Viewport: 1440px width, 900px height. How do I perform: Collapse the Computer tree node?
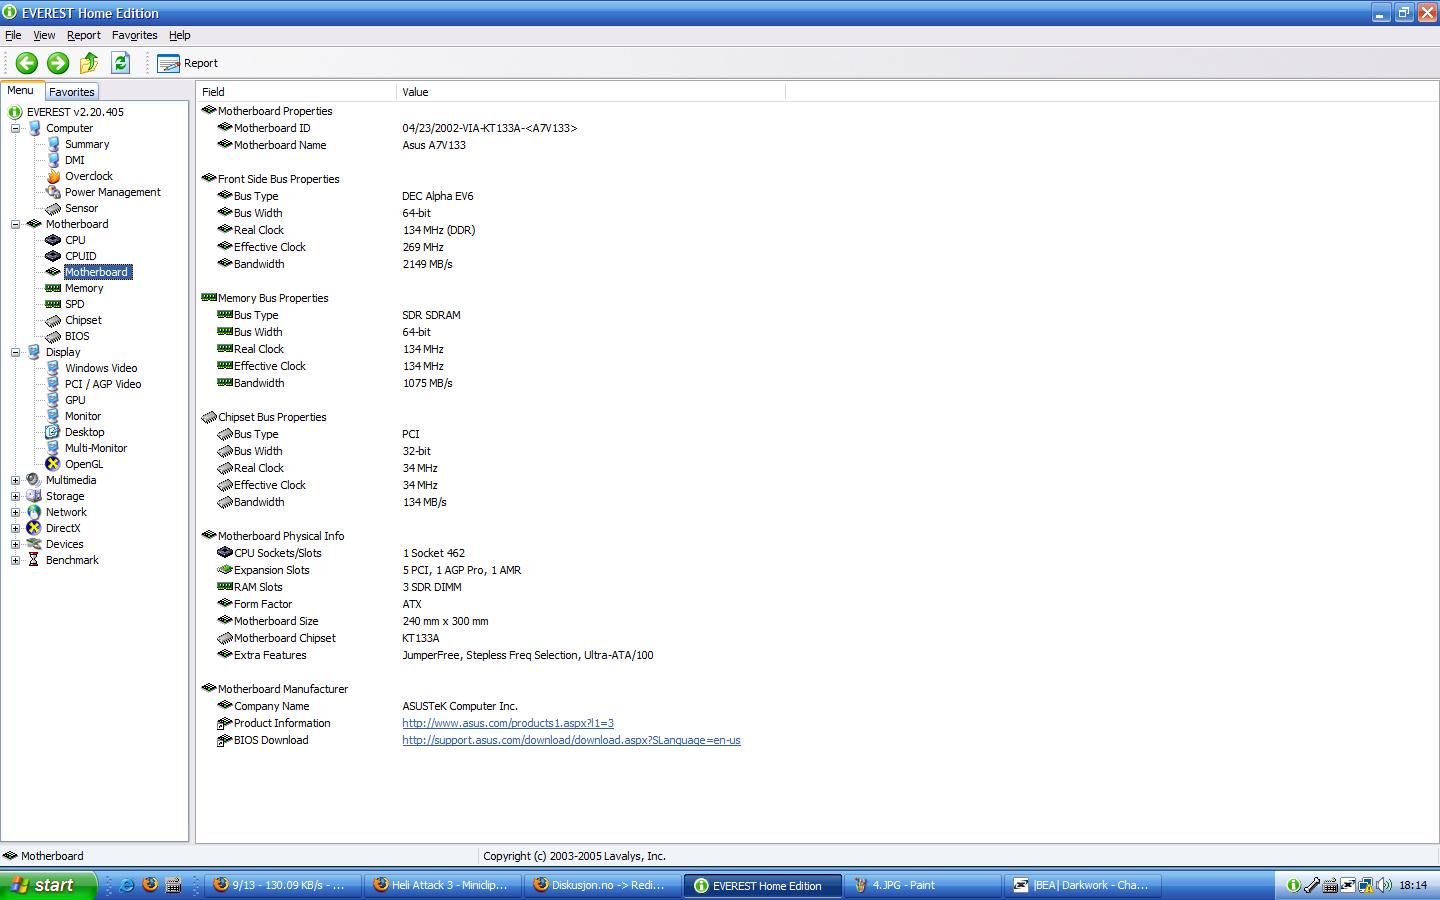coord(16,128)
